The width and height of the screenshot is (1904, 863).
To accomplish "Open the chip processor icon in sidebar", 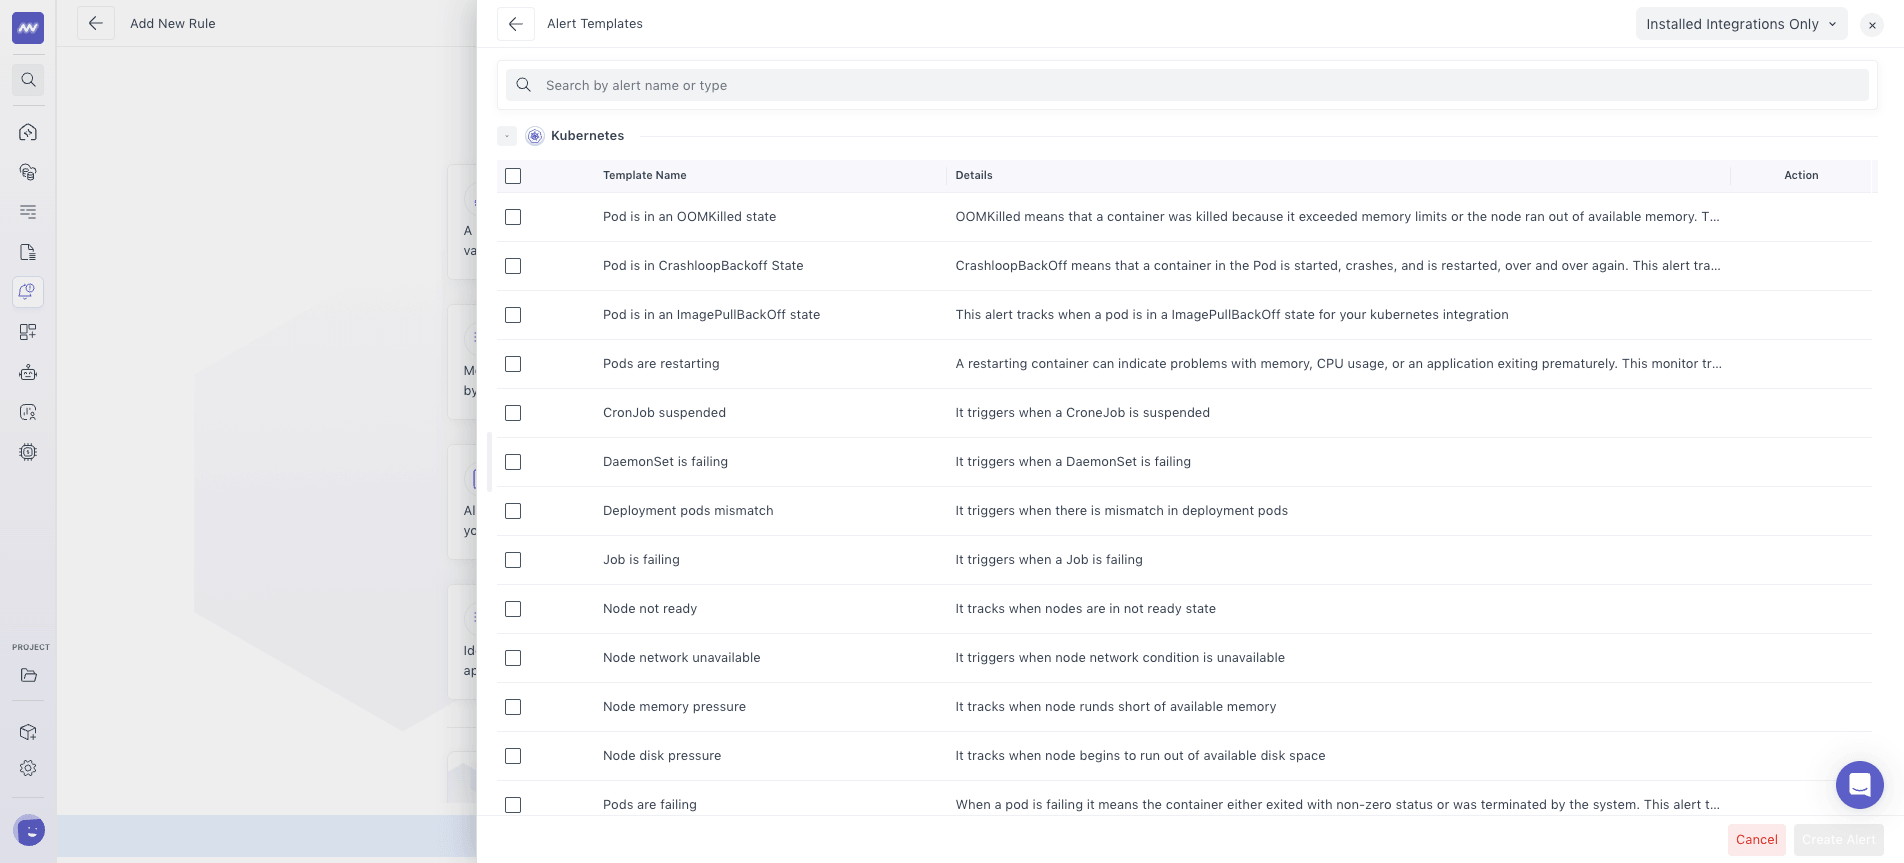I will 28,452.
